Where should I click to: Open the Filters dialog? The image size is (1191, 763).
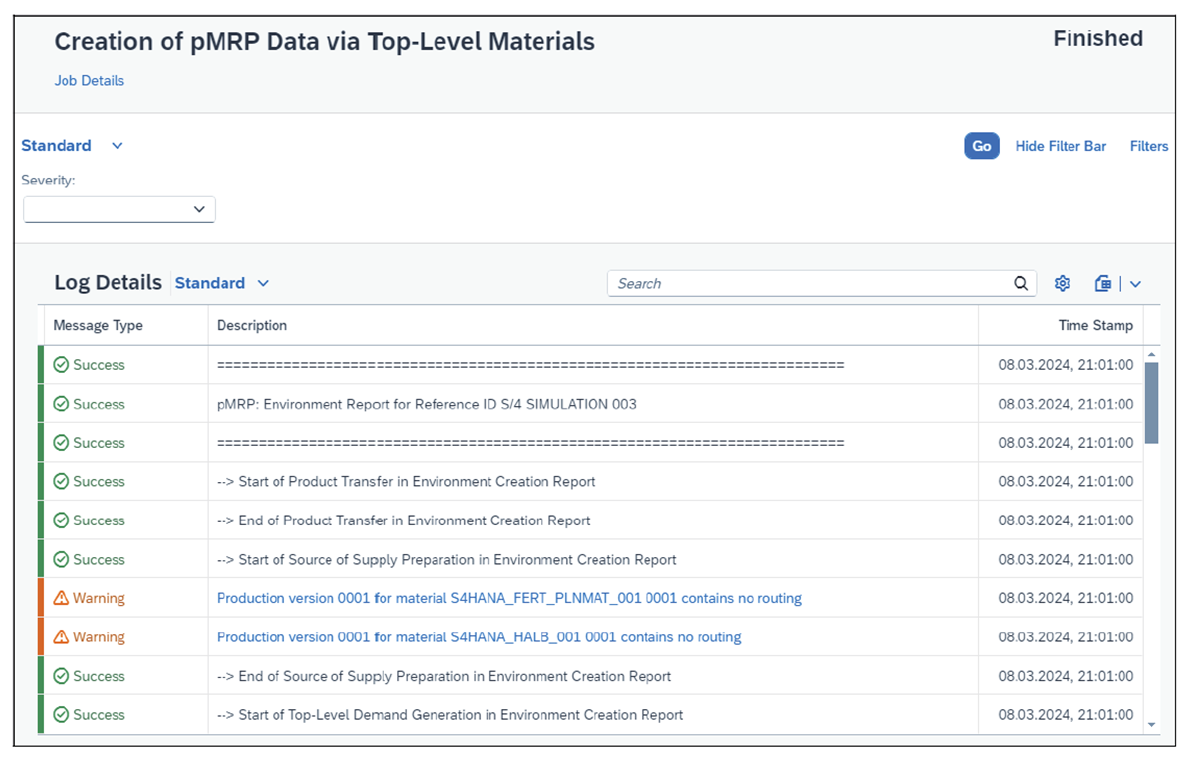click(1148, 146)
